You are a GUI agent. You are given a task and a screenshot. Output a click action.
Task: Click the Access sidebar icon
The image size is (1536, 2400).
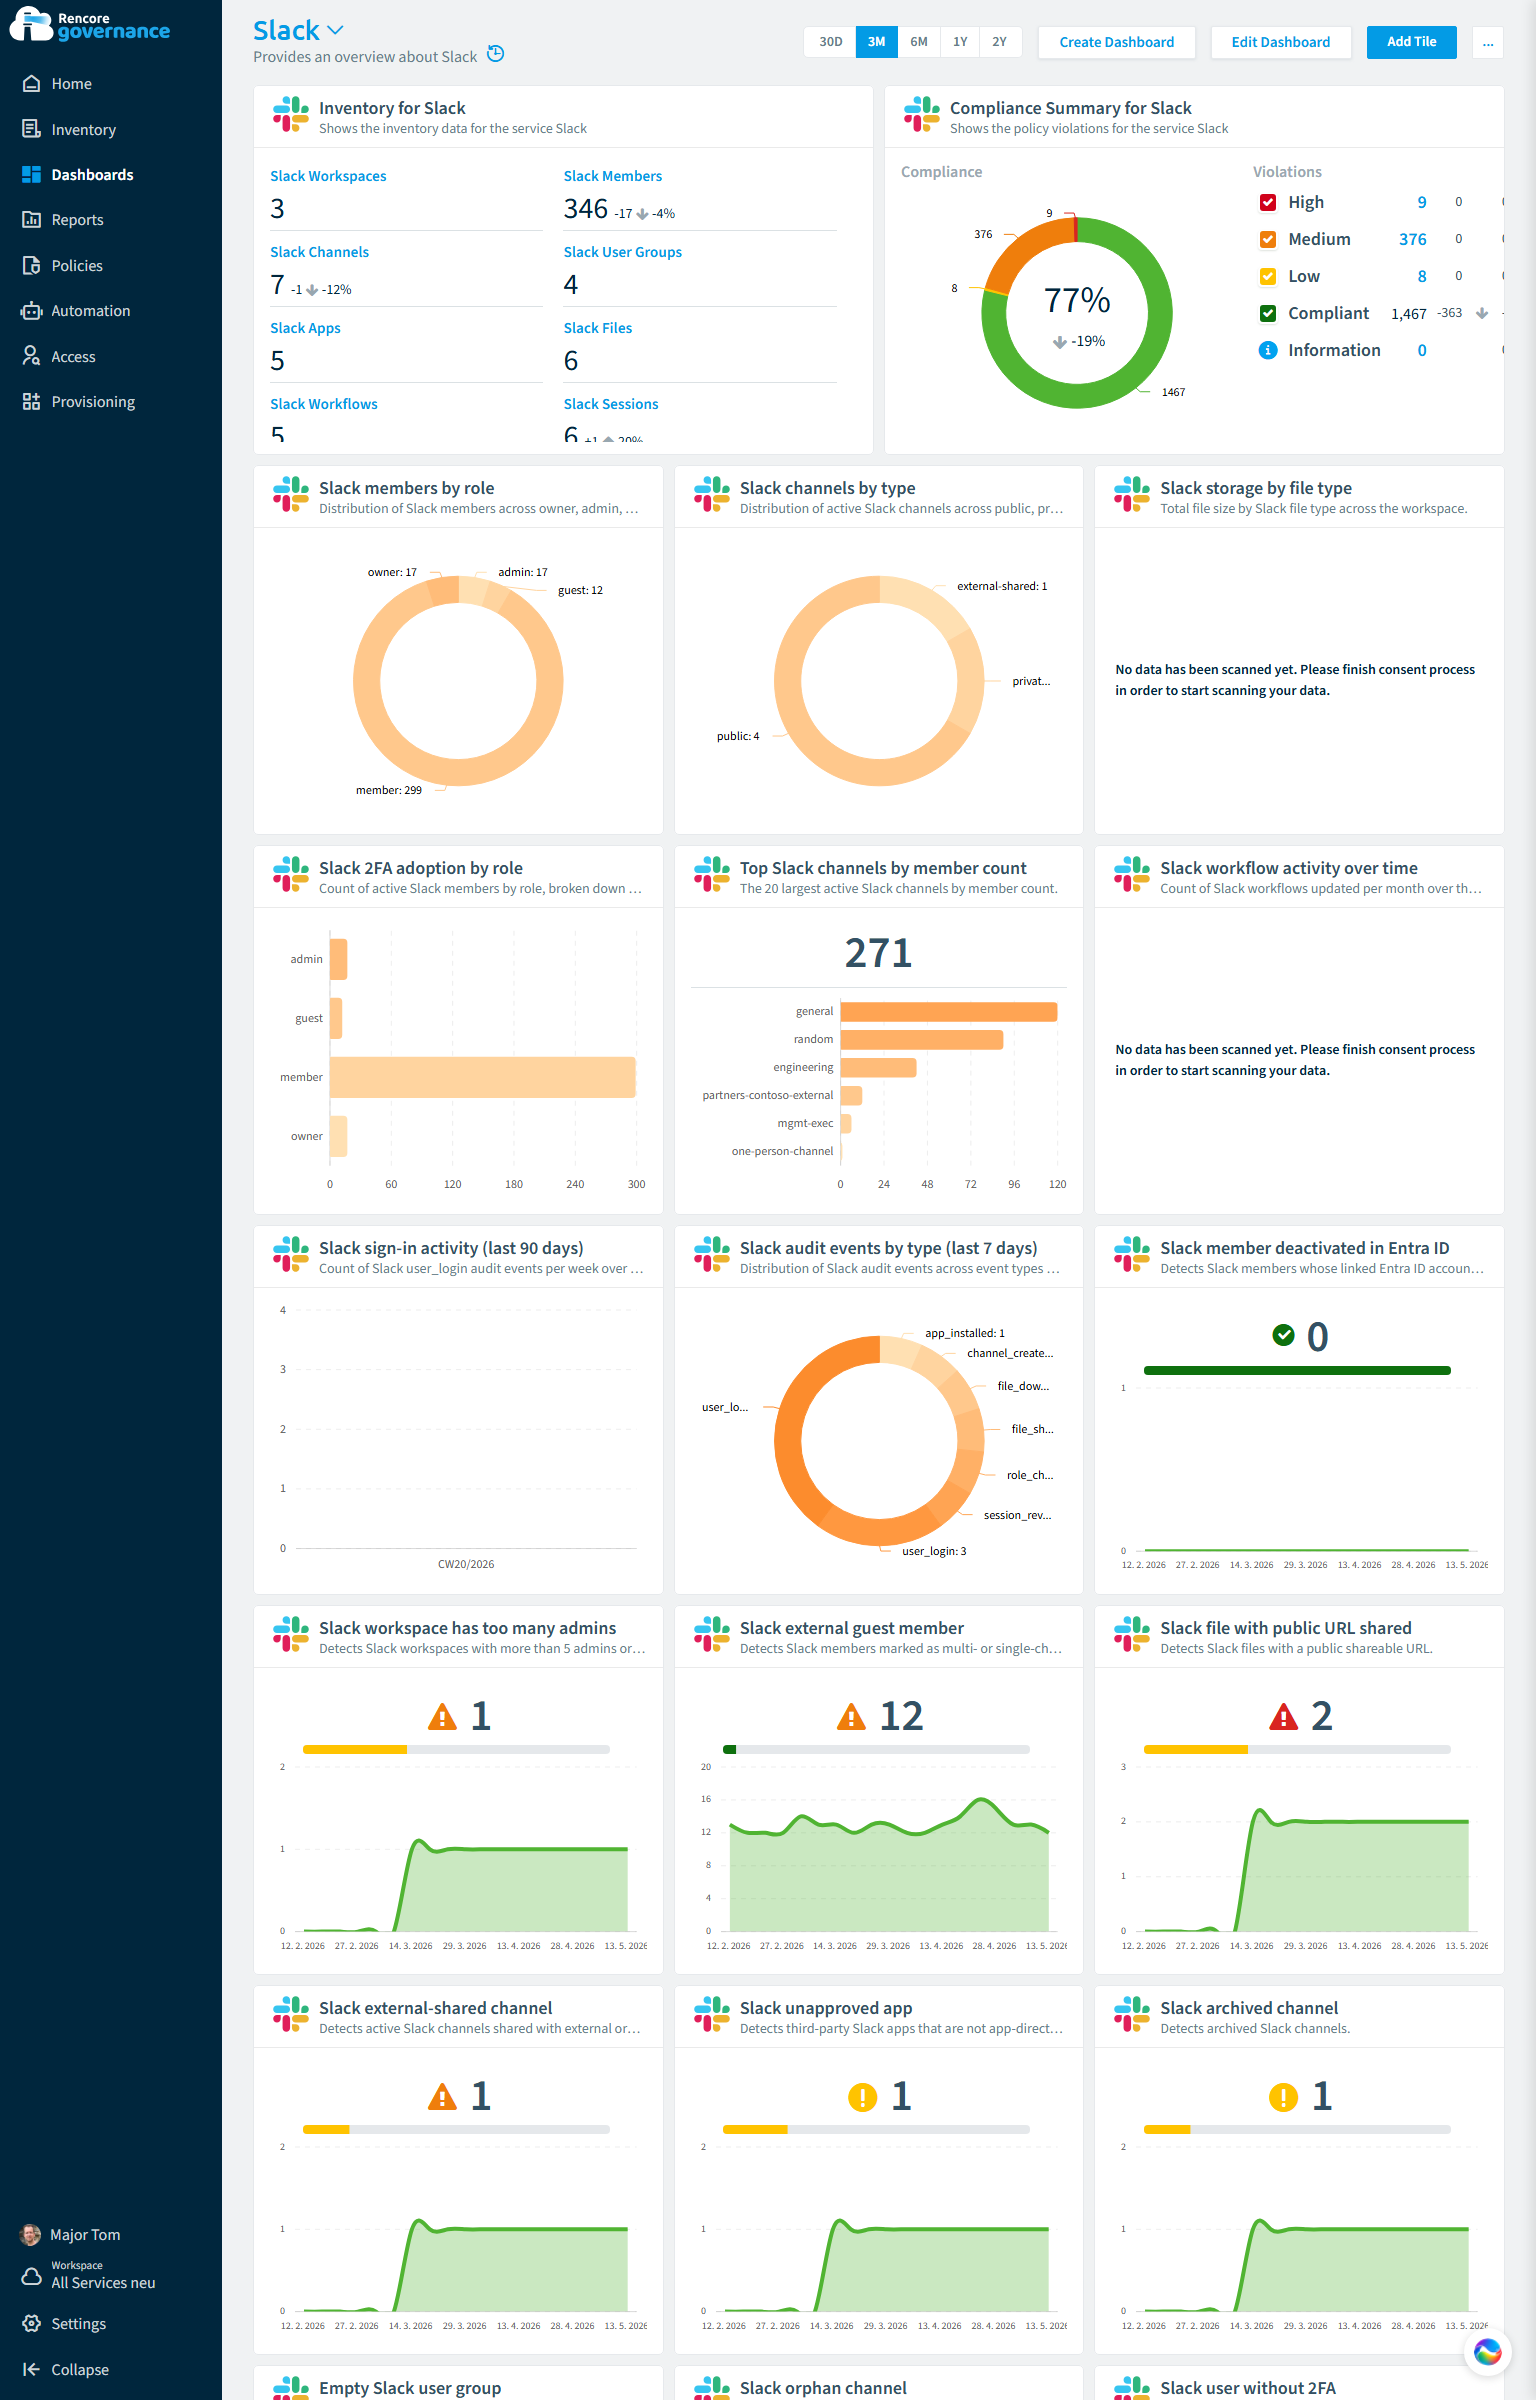click(31, 356)
